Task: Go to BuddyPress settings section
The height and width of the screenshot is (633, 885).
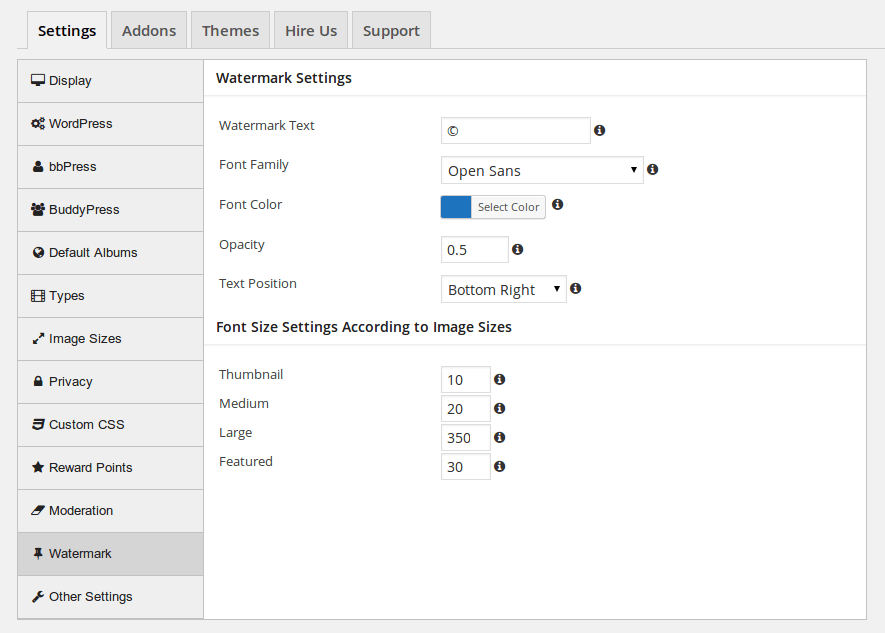Action: [x=111, y=209]
